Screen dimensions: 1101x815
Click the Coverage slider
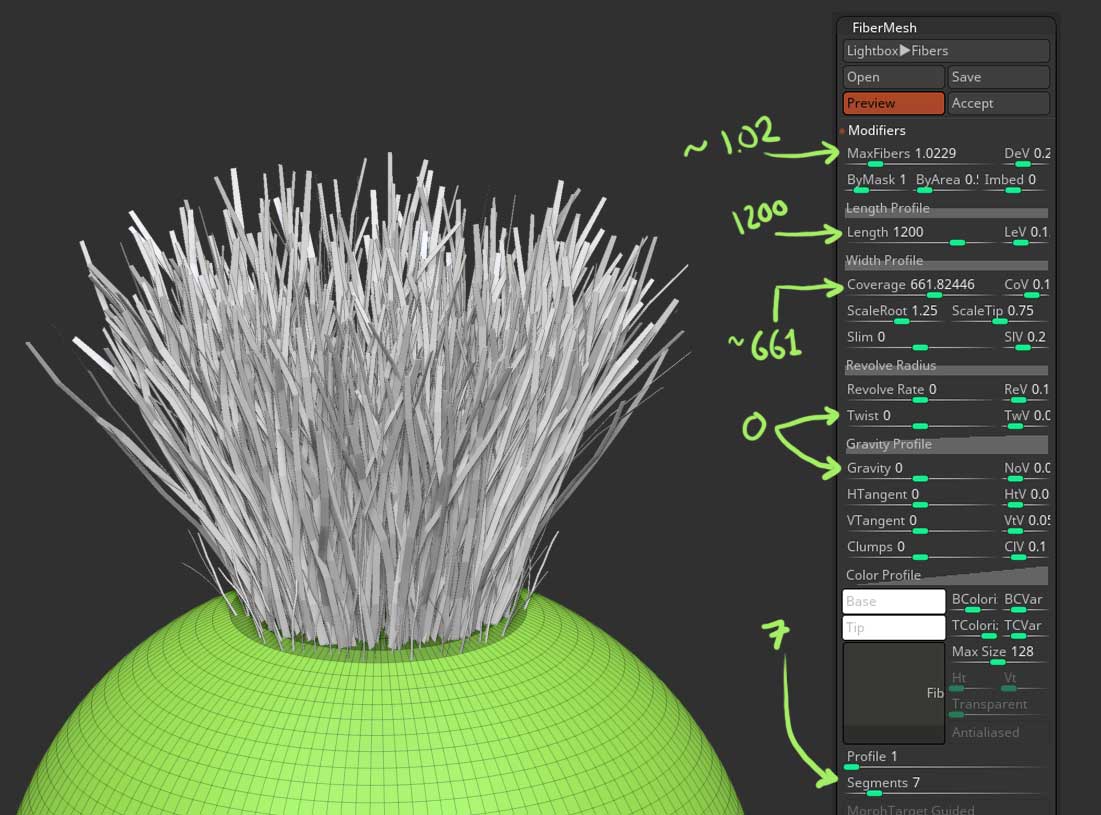(x=920, y=287)
